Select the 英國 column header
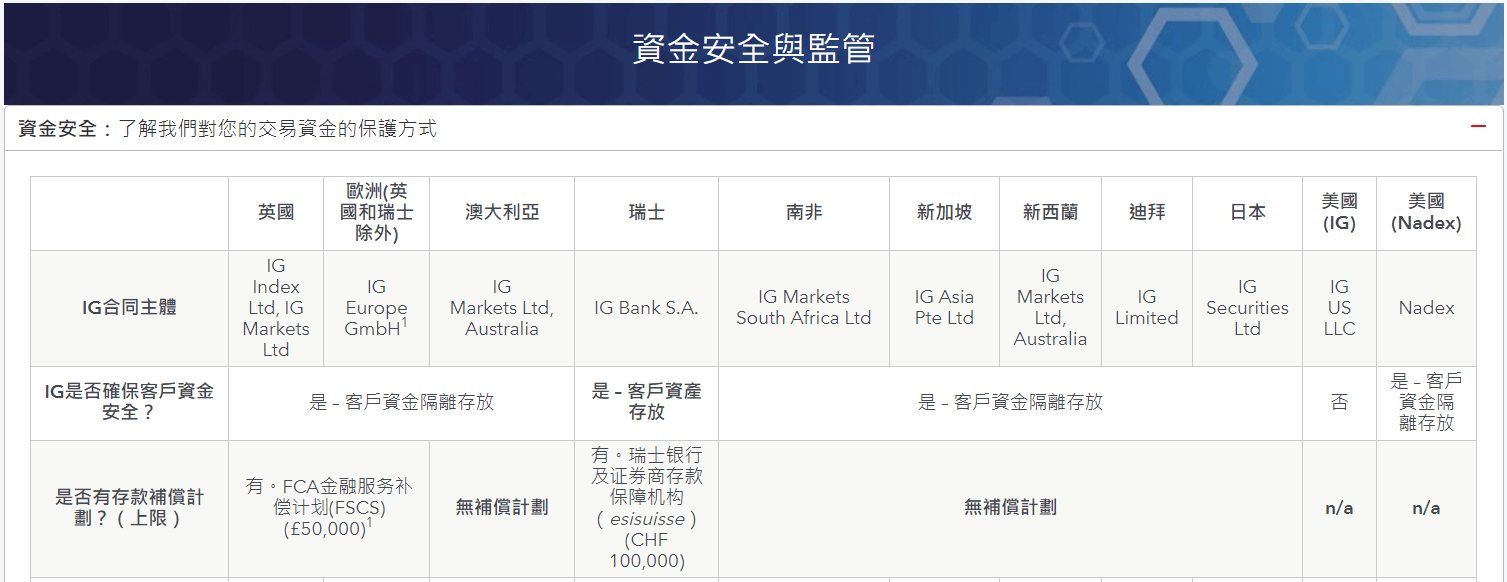Screen dimensions: 1507x582 pos(277,212)
